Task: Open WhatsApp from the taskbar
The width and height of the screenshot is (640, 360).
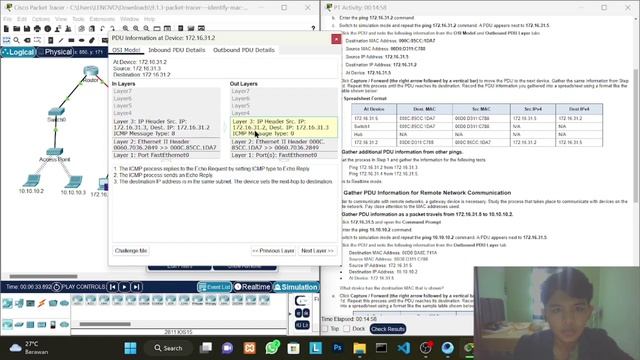Action: coord(272,348)
